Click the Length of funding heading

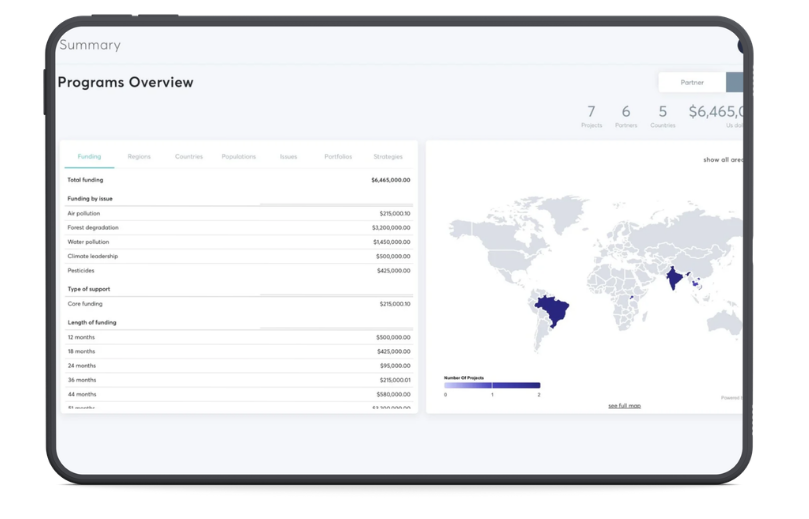[x=92, y=322]
